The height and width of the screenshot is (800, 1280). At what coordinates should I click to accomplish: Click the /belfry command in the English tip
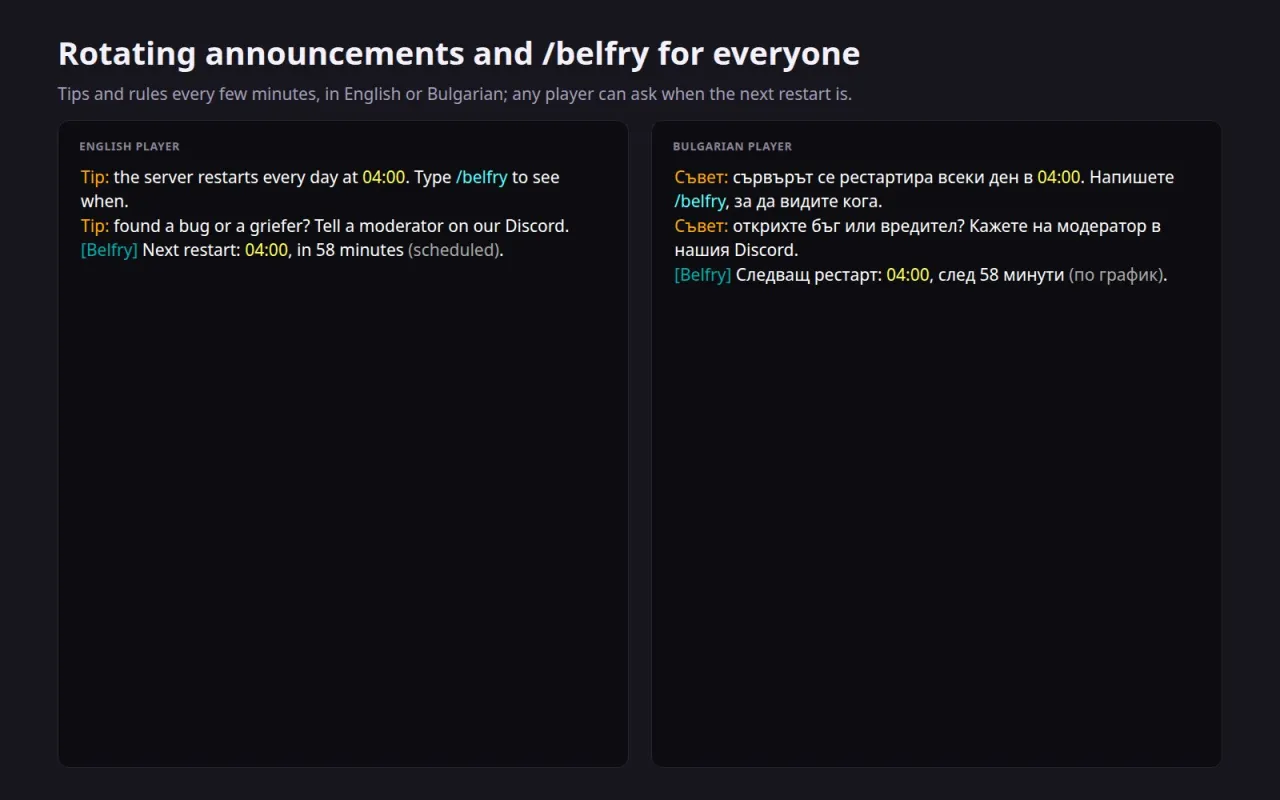tap(482, 177)
